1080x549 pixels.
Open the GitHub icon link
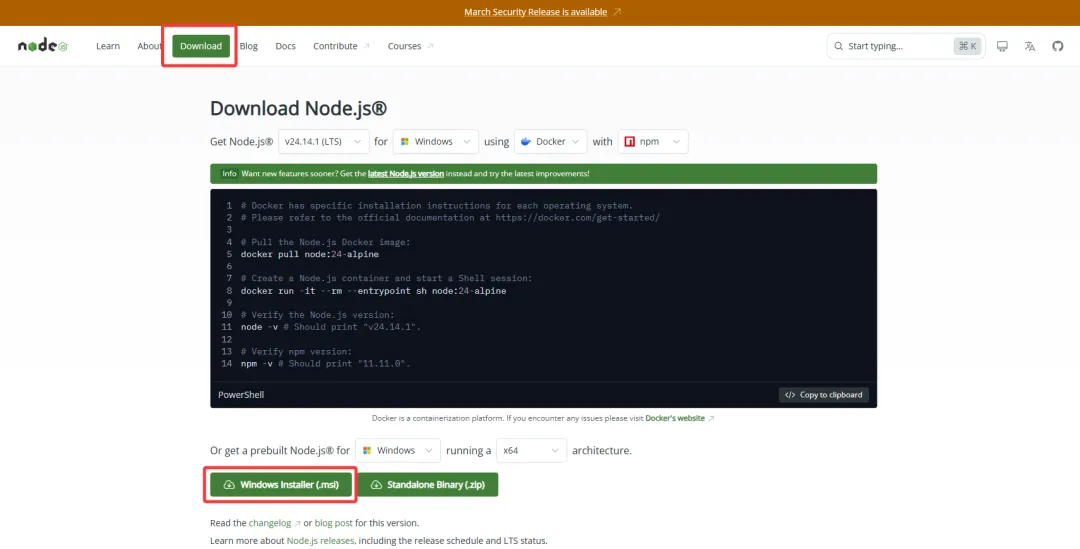point(1057,46)
